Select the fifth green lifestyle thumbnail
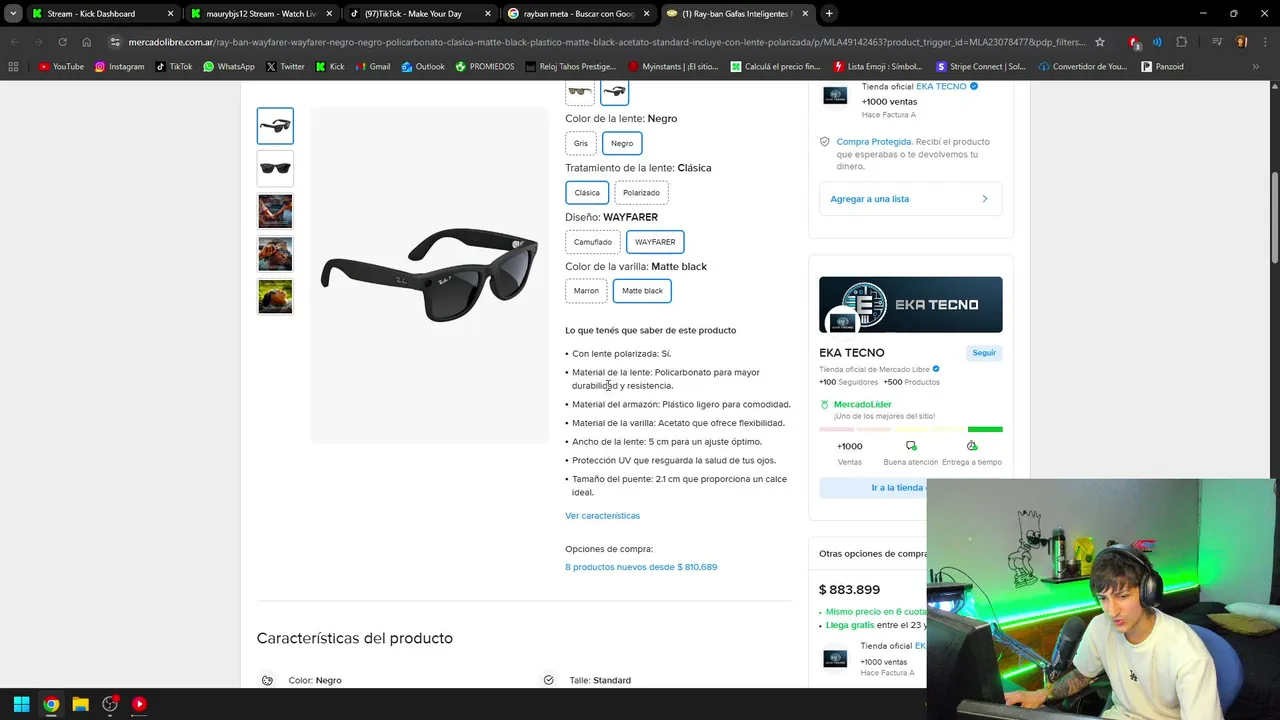 [x=275, y=297]
